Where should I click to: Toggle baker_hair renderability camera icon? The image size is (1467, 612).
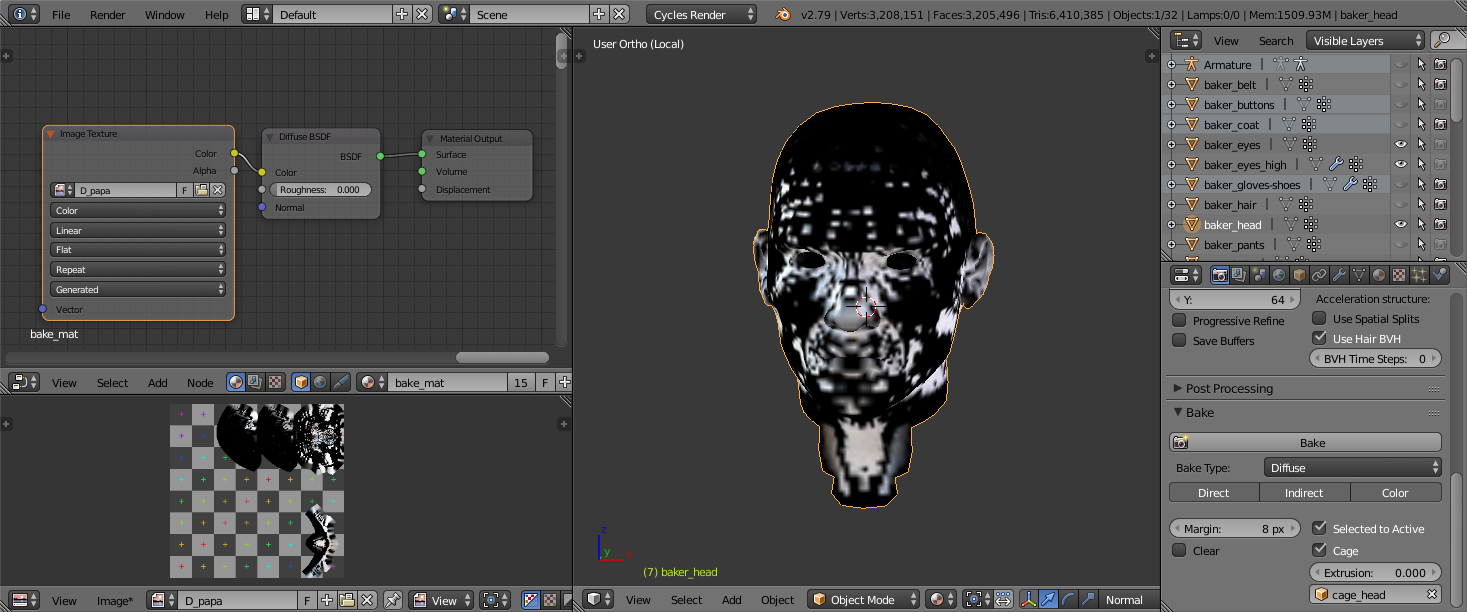pos(1441,205)
